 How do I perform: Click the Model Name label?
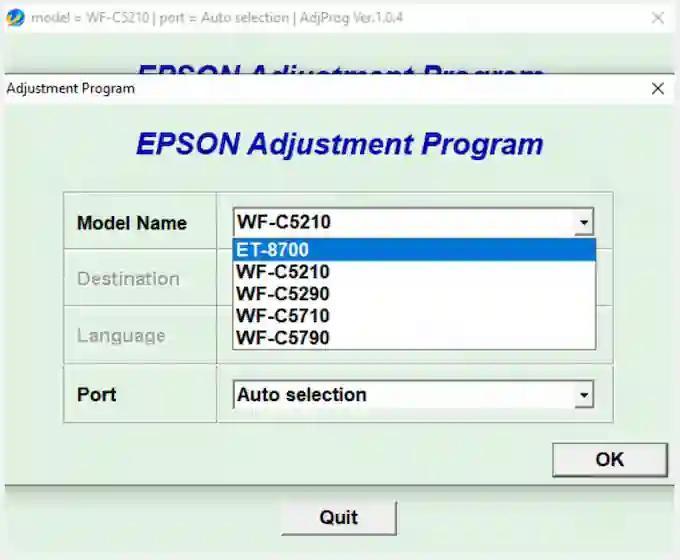132,223
